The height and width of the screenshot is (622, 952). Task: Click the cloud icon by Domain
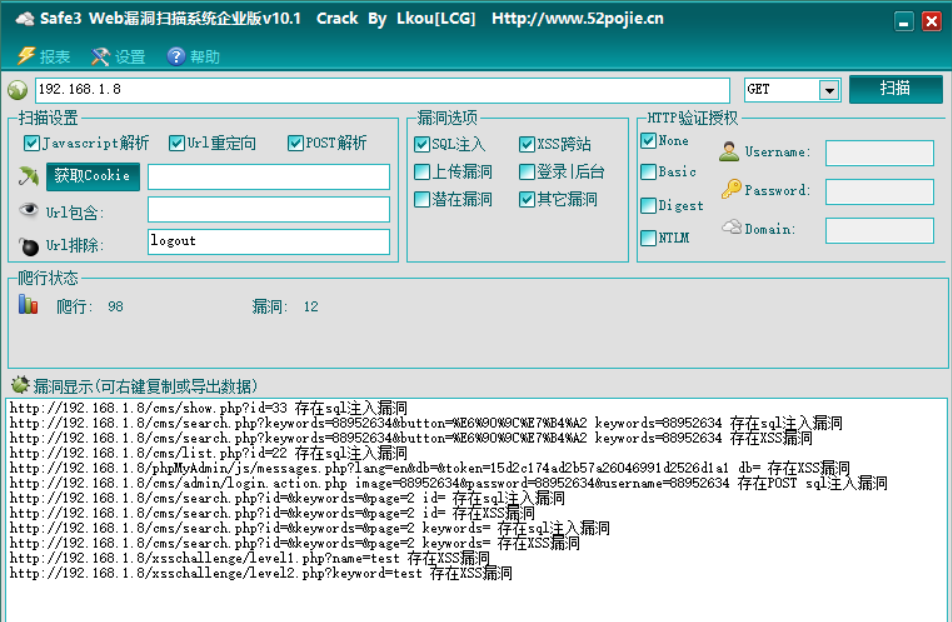coord(732,227)
